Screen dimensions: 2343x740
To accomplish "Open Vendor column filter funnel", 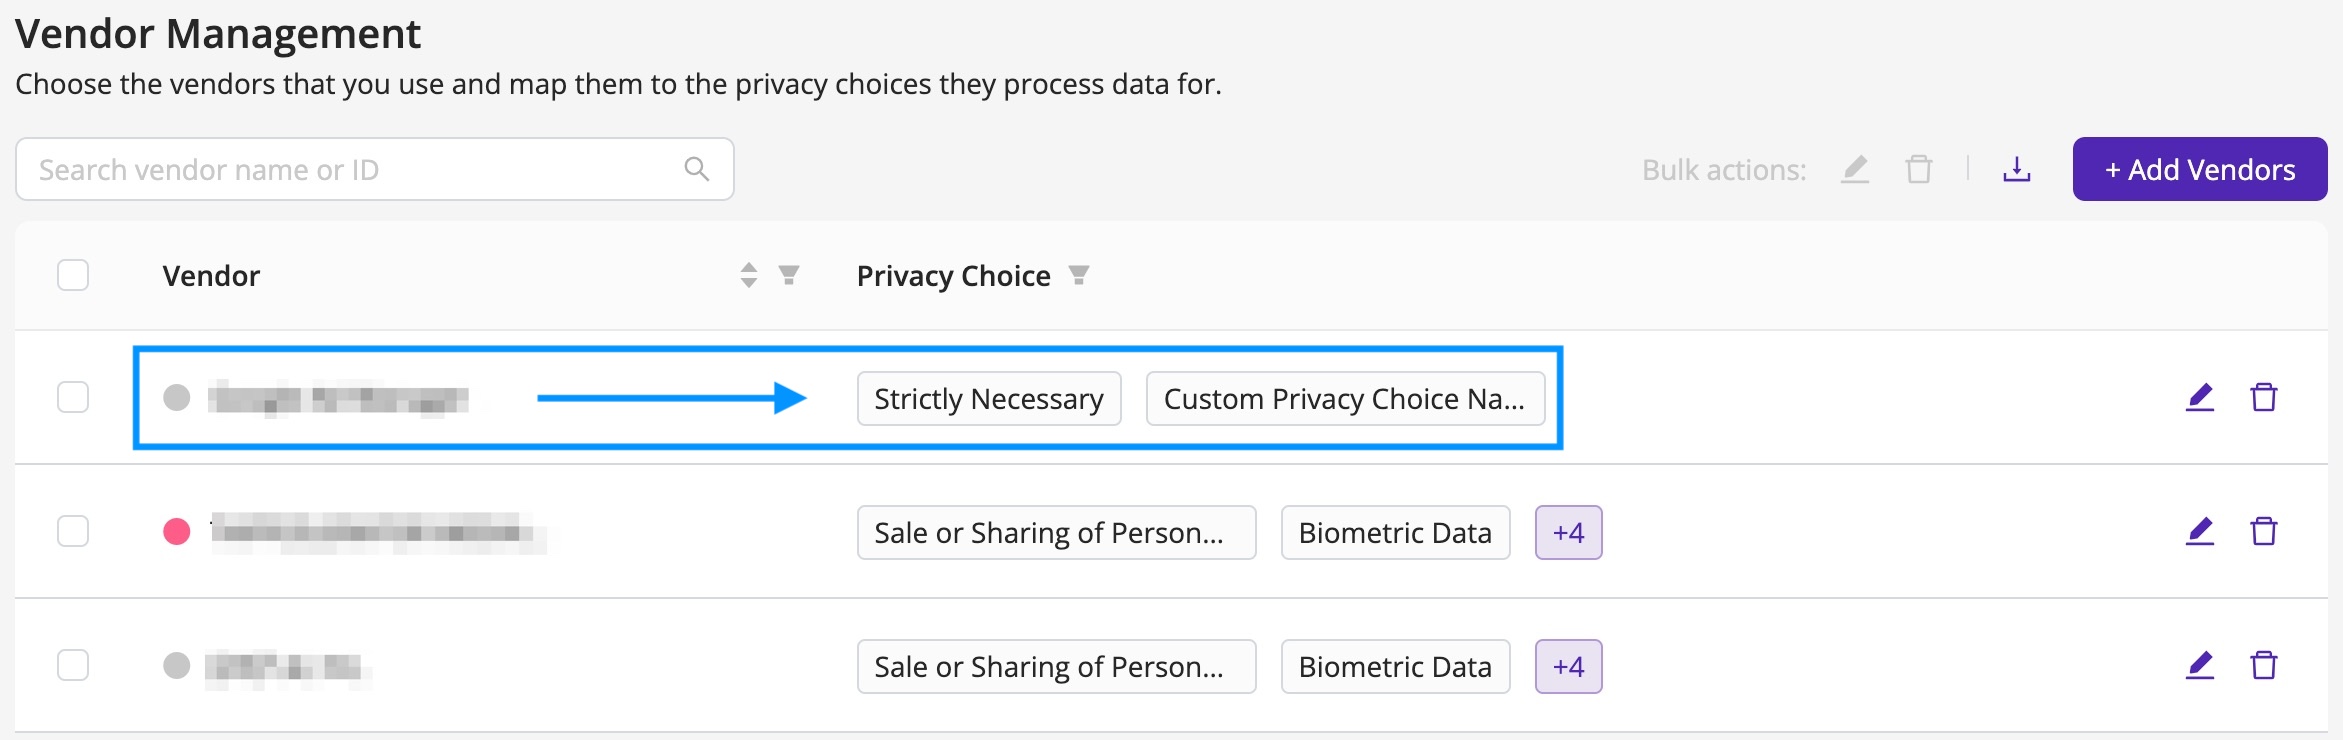I will tap(789, 275).
